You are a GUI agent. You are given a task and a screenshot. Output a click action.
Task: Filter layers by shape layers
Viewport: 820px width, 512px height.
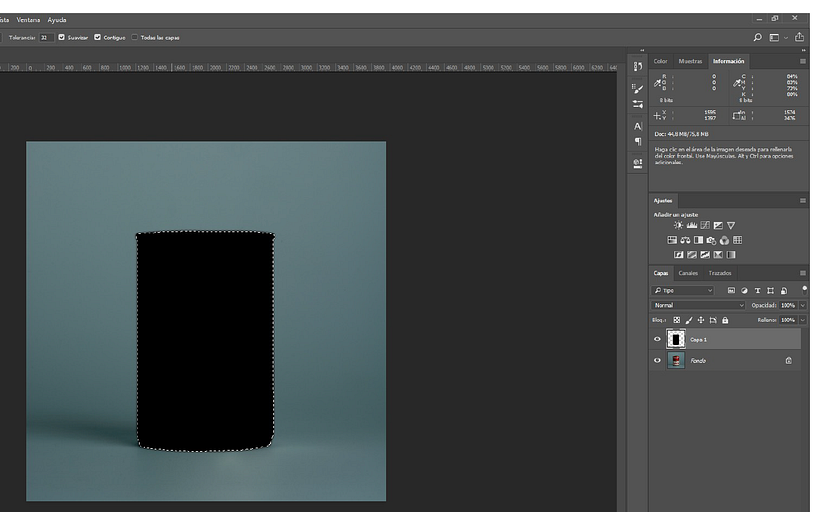[770, 290]
